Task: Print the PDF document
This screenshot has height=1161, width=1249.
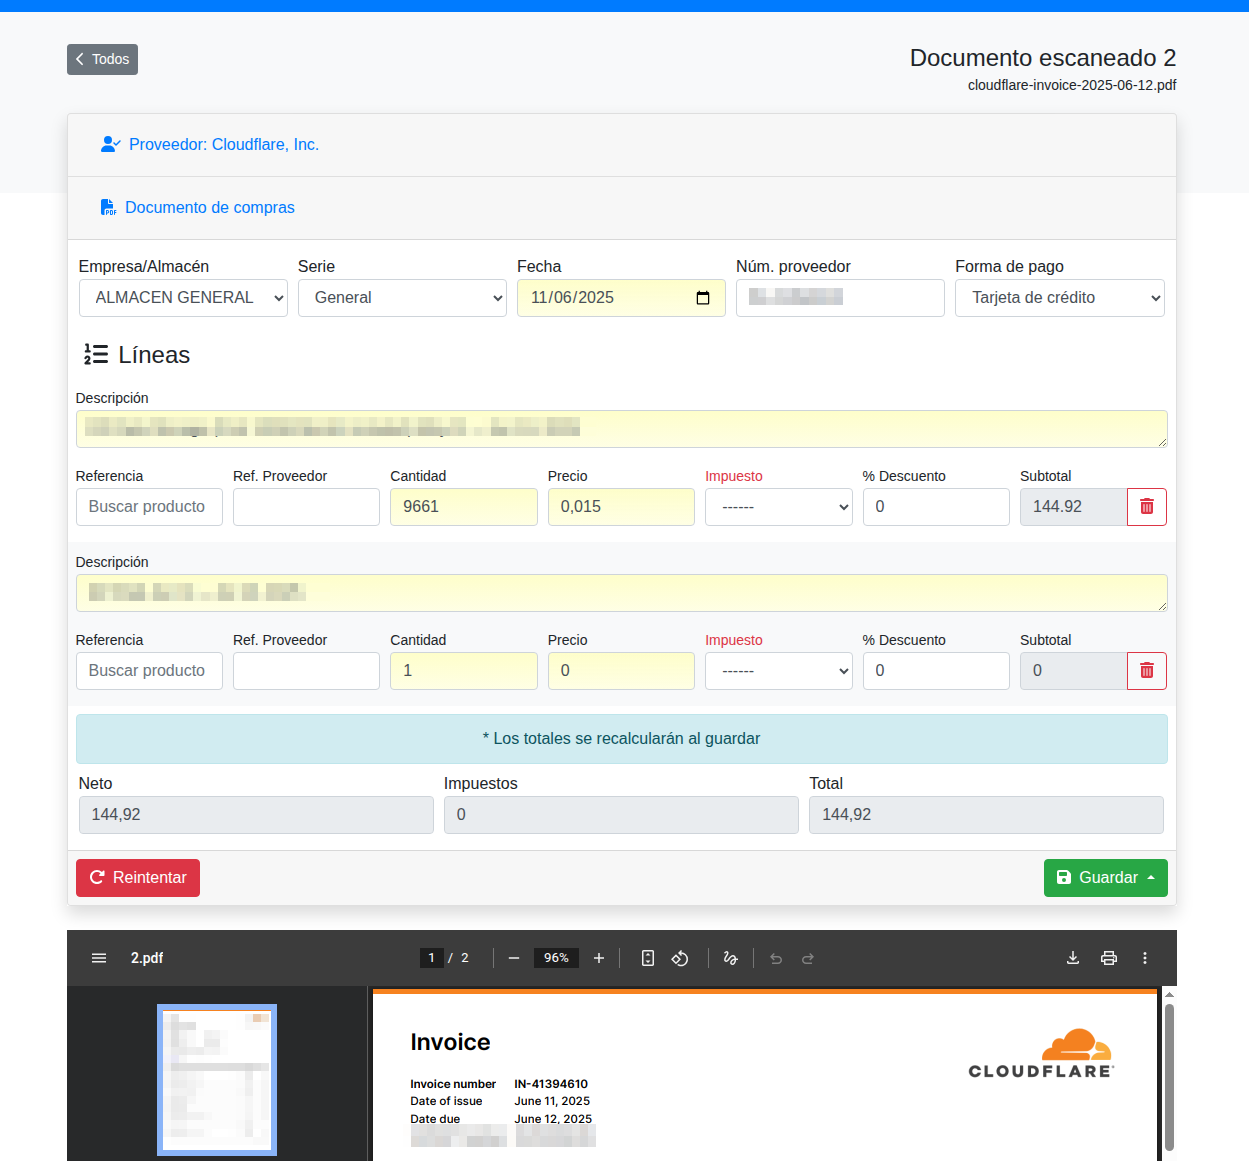Action: click(1109, 958)
